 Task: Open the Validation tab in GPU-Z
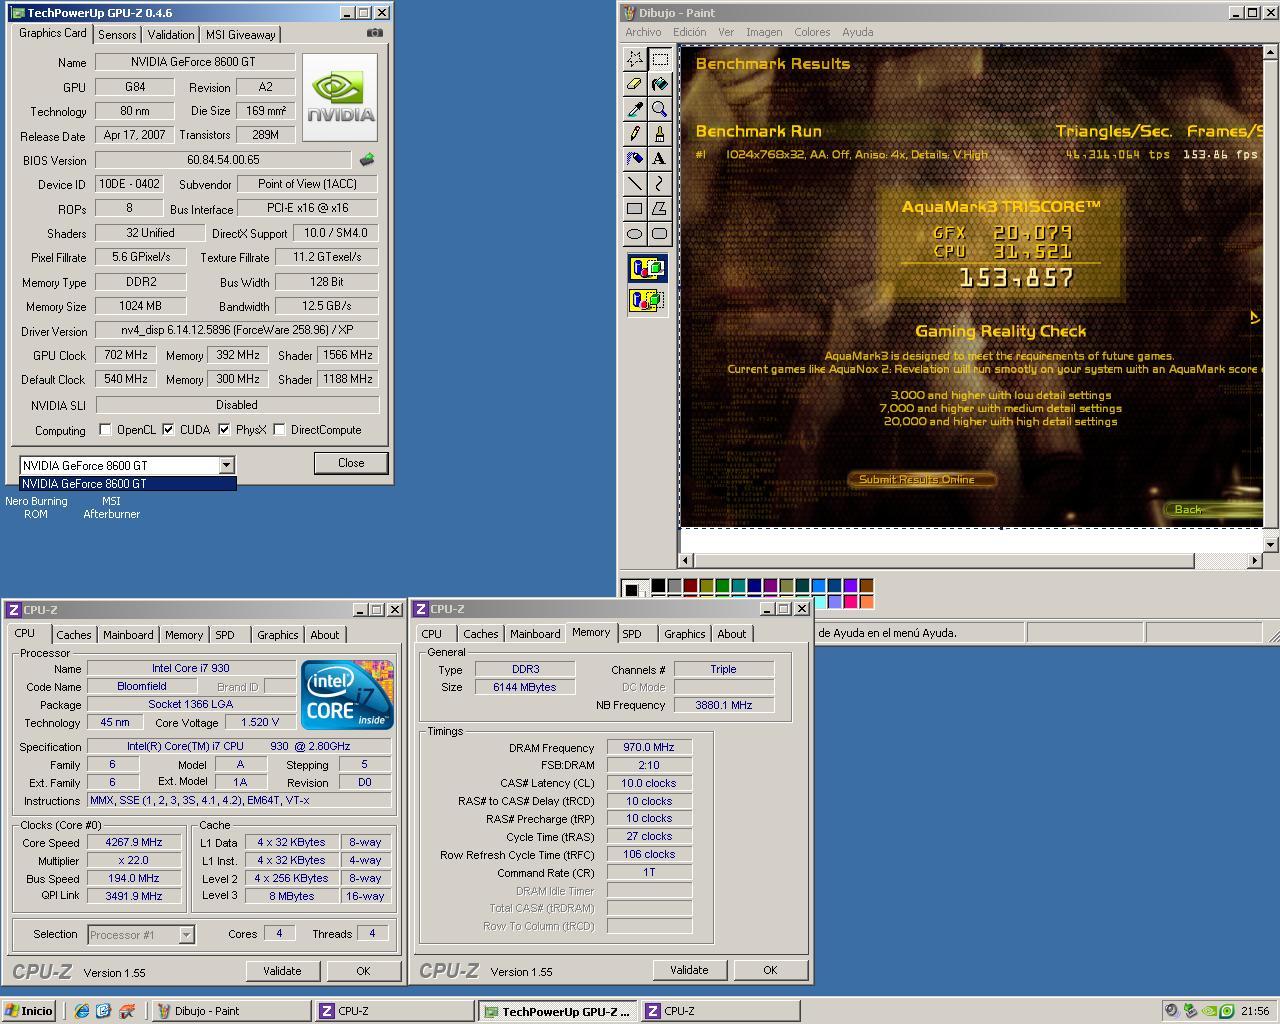(x=171, y=34)
